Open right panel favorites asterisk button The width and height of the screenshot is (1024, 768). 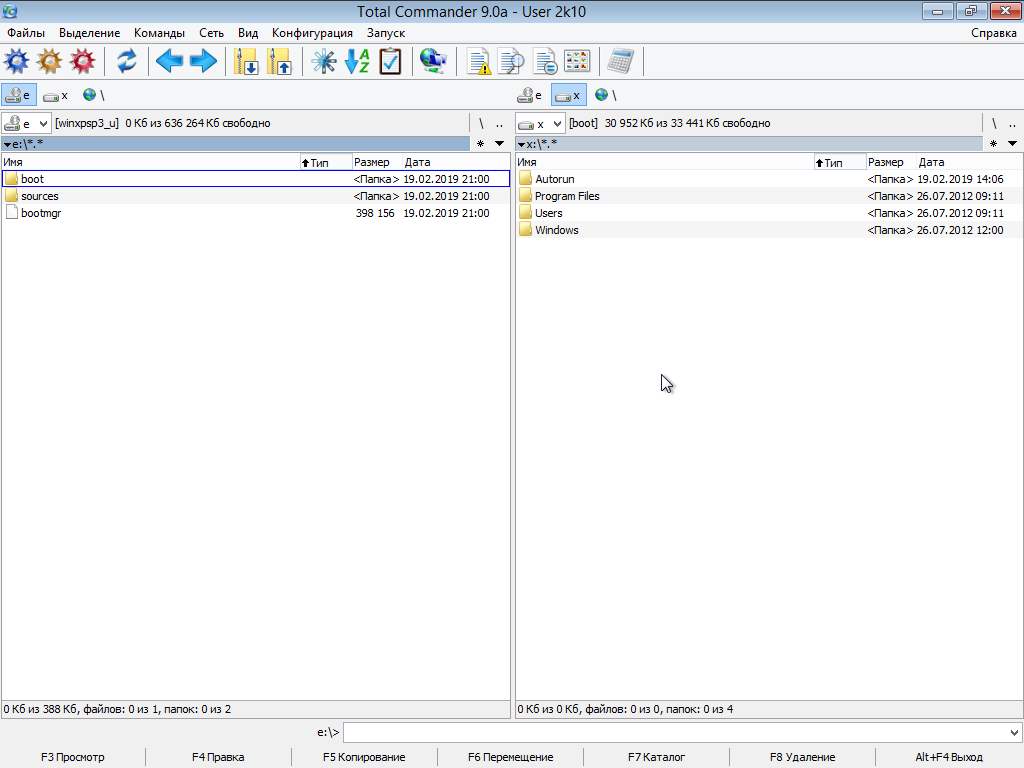tap(993, 144)
